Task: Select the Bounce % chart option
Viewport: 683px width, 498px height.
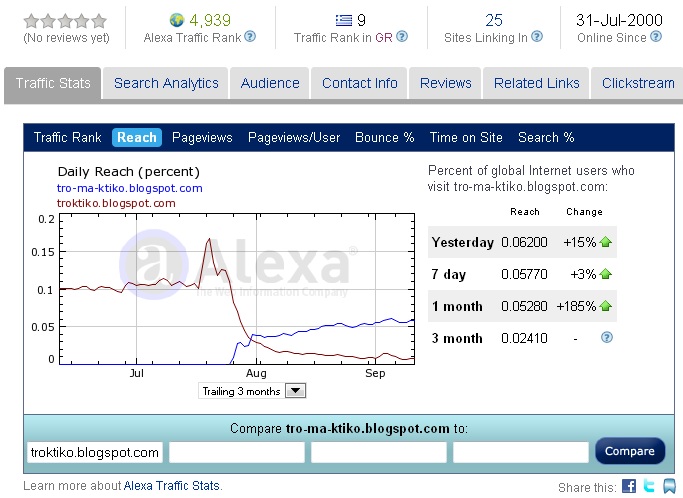Action: (385, 138)
